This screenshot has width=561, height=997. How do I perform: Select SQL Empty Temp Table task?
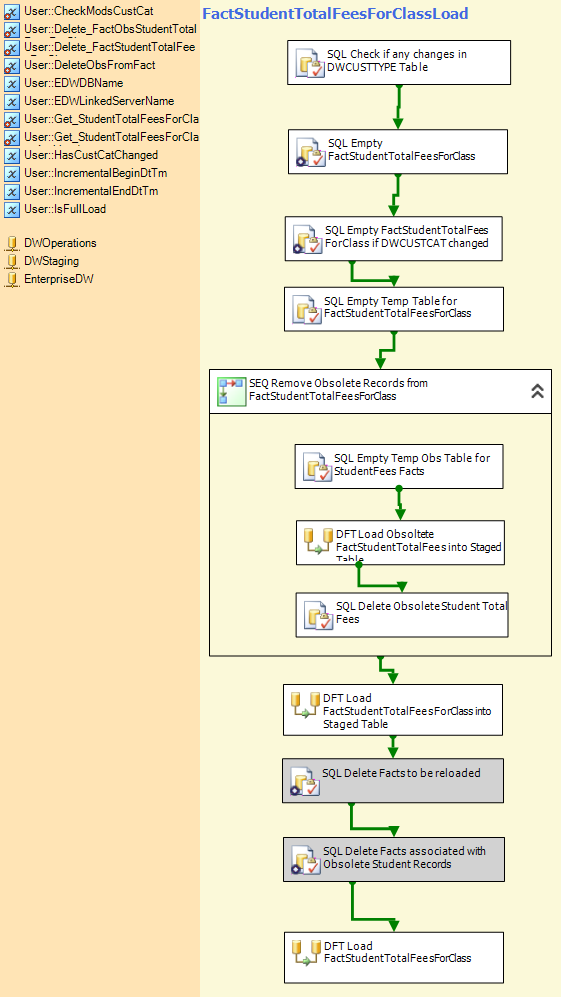[x=394, y=309]
